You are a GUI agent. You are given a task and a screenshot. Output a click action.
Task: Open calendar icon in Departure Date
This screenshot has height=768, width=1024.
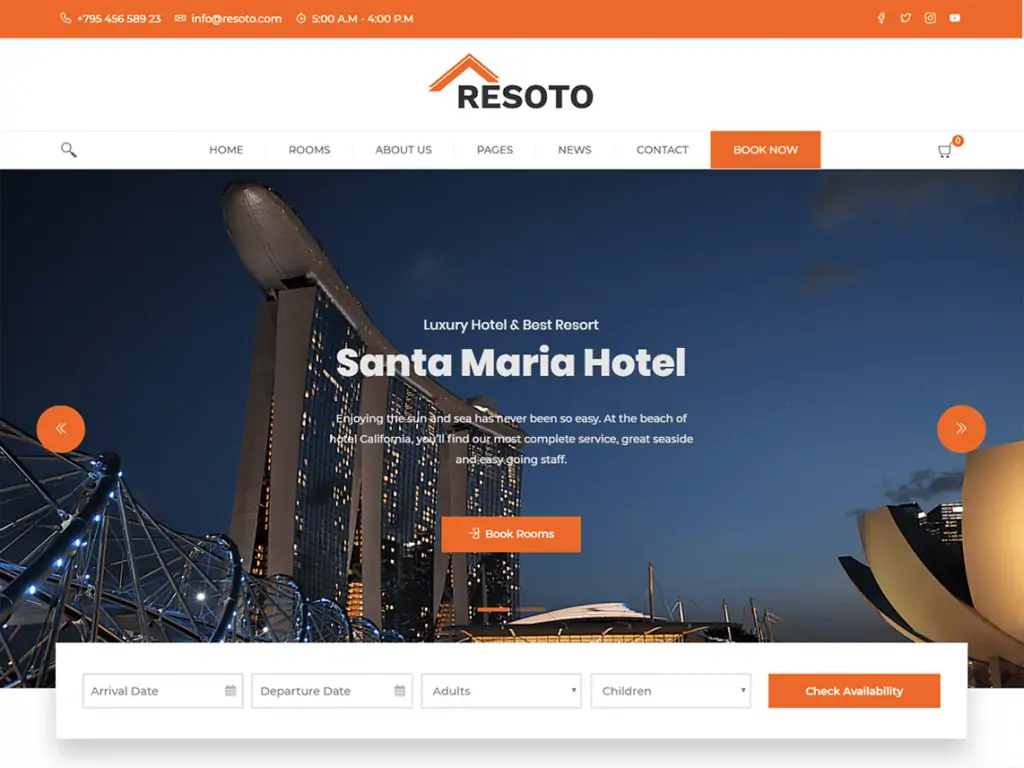point(400,691)
